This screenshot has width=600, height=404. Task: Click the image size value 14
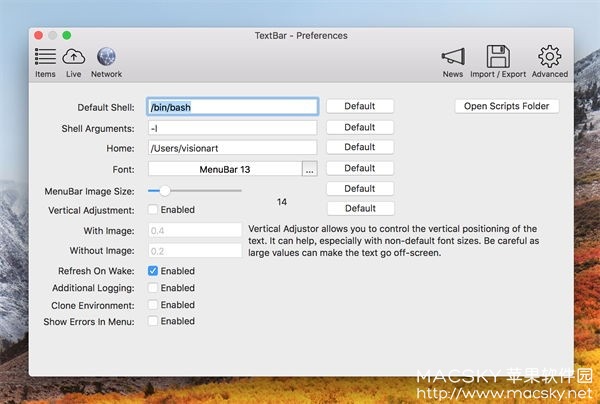click(282, 202)
